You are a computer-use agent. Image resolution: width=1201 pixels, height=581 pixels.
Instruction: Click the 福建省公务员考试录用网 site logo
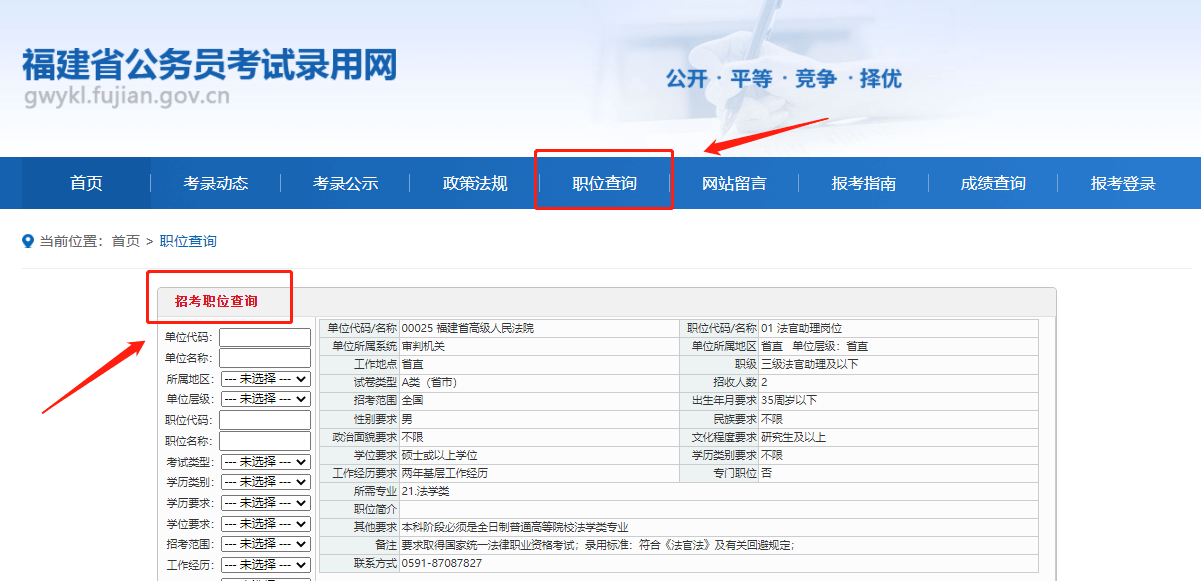point(210,63)
